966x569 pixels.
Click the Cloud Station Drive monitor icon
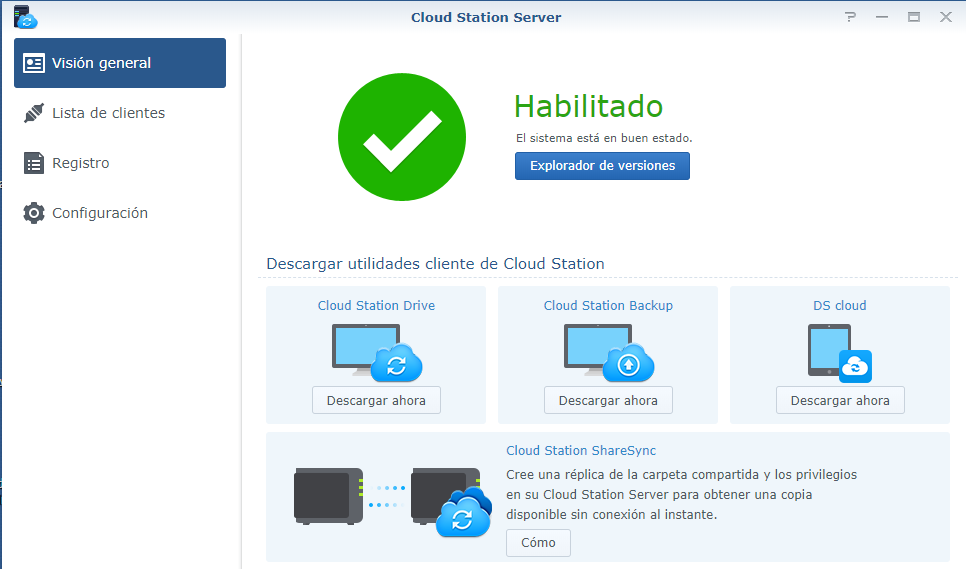coord(377,353)
